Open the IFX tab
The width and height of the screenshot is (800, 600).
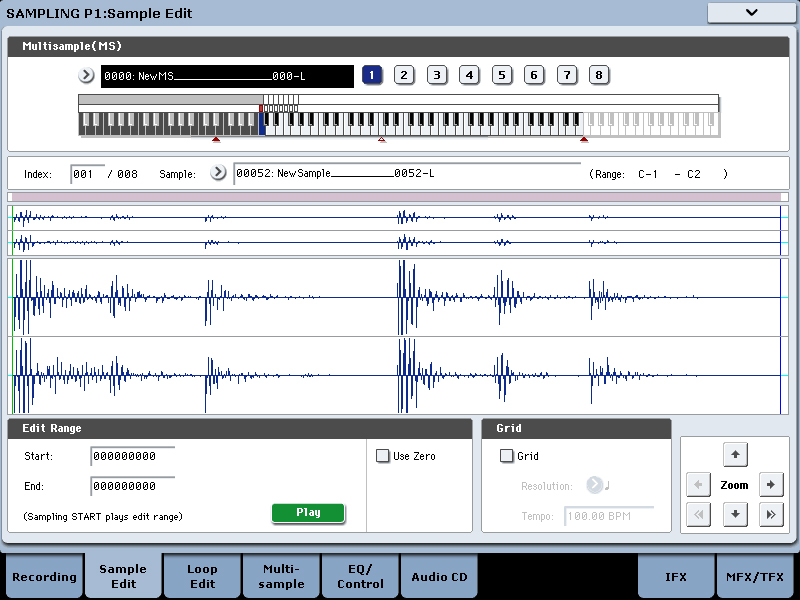(676, 577)
